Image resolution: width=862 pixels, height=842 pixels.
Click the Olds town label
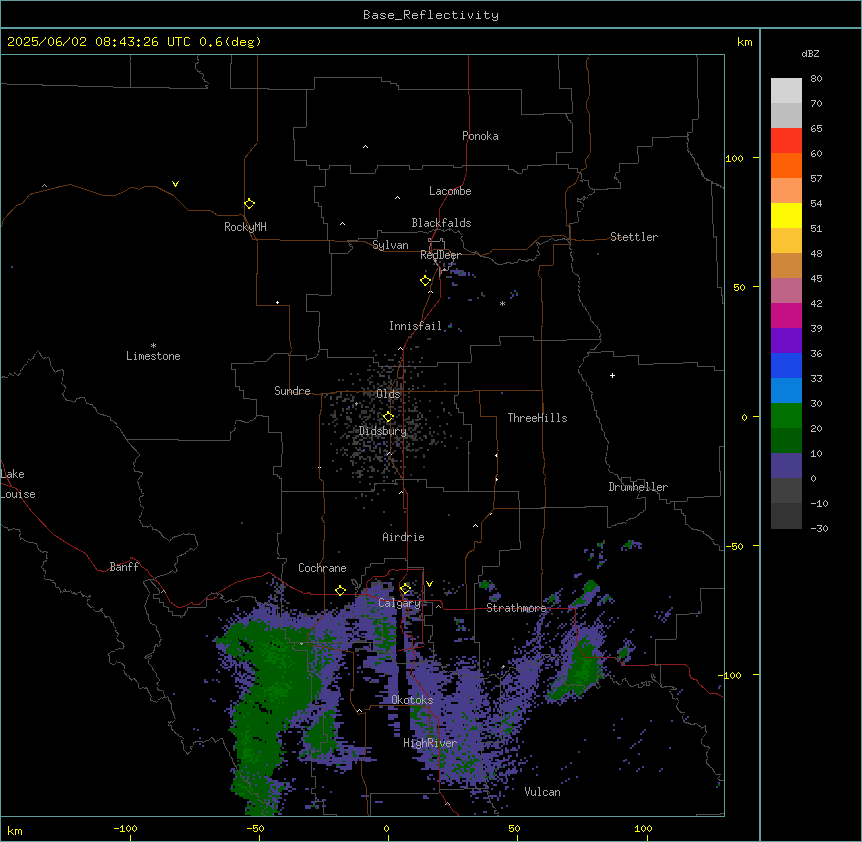coord(388,394)
